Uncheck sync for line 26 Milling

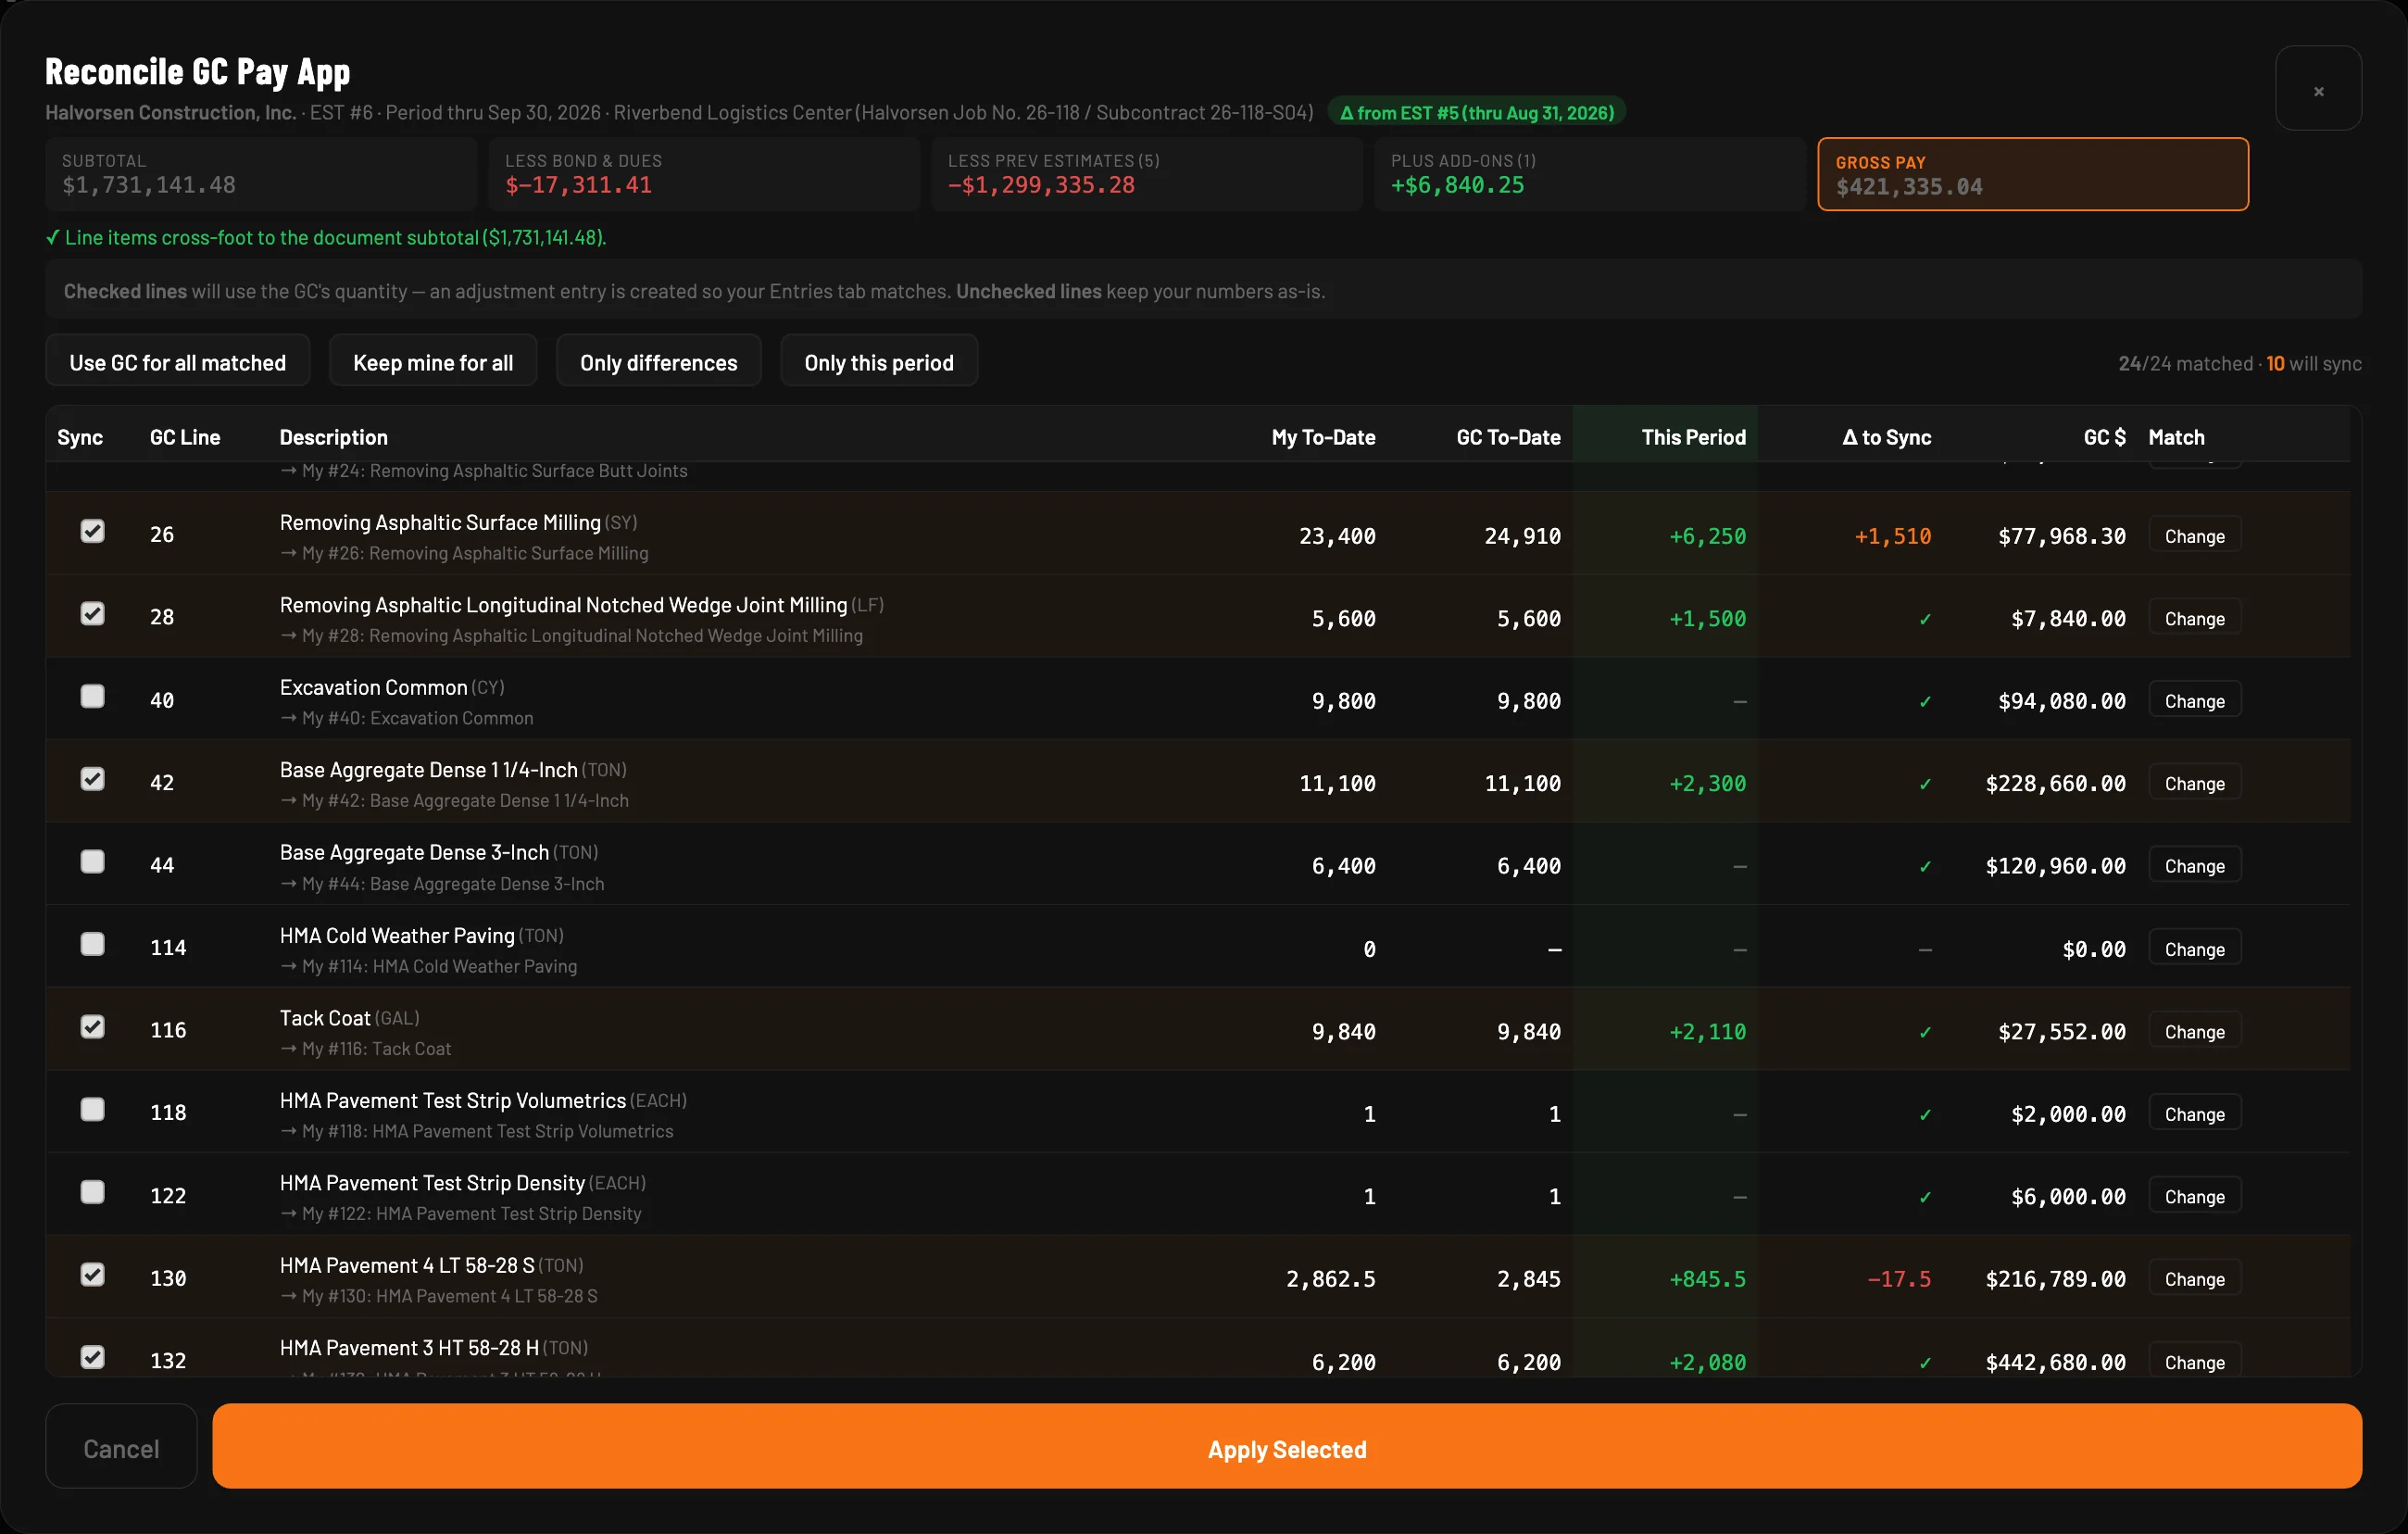92,531
